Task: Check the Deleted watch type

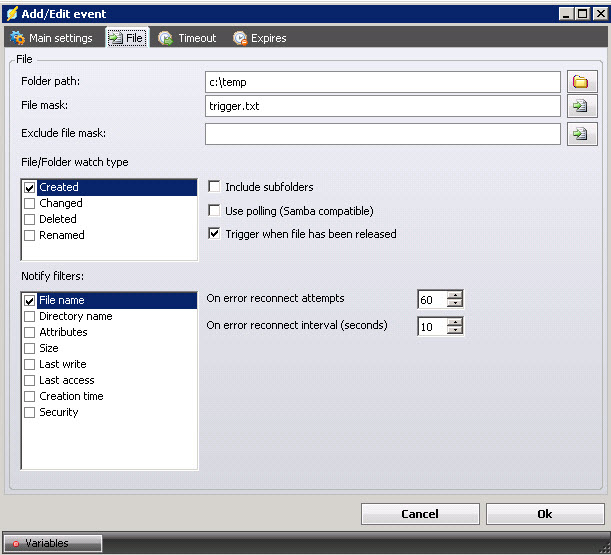Action: [x=29, y=219]
